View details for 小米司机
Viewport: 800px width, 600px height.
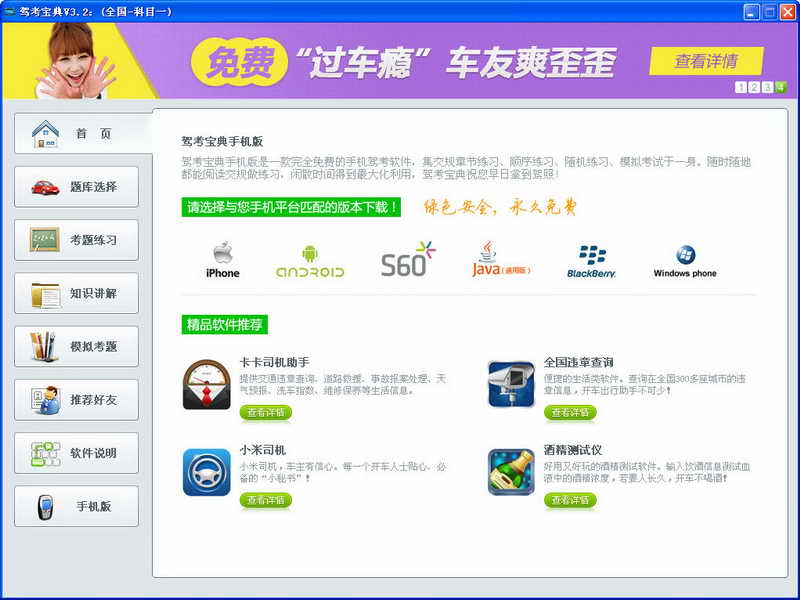pos(266,501)
